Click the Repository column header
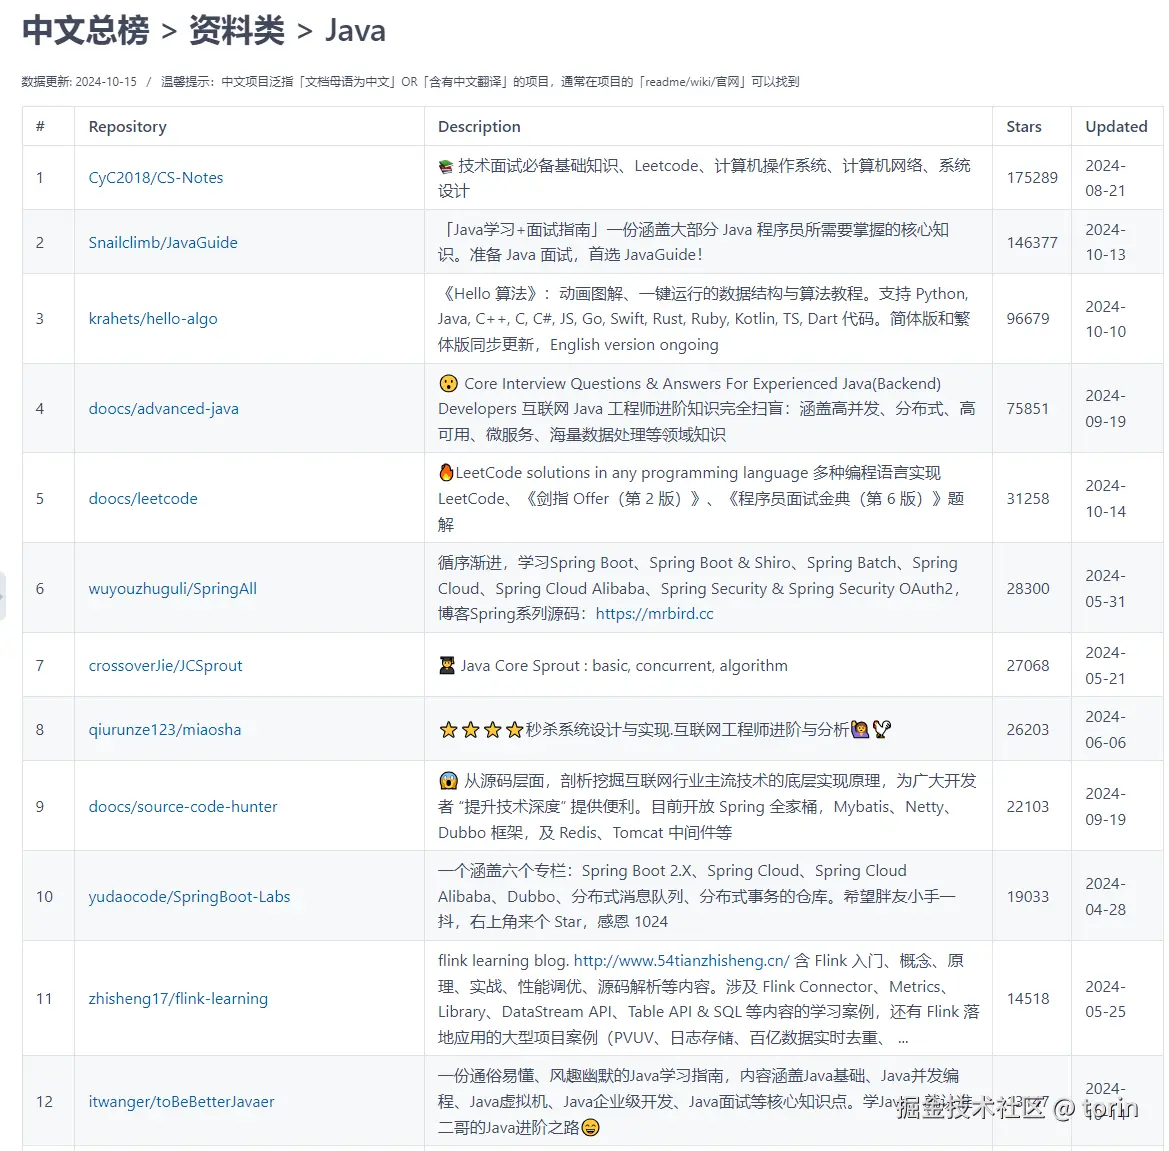Screen dimensions: 1169x1151 tap(127, 126)
